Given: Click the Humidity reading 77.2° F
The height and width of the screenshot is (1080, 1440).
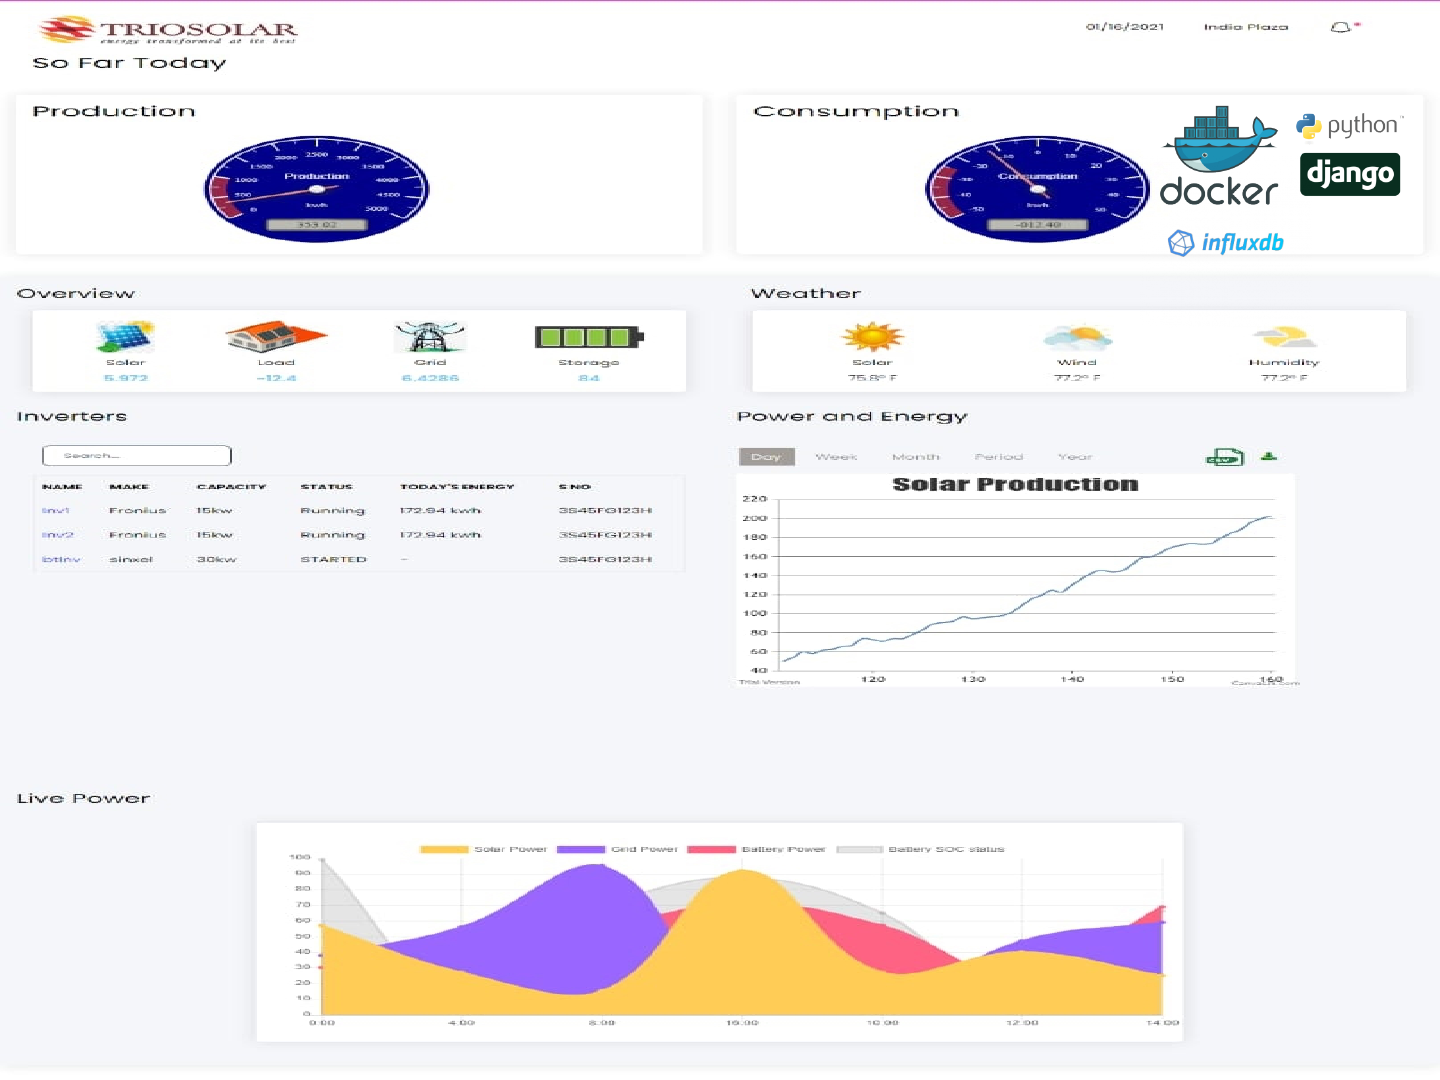Looking at the screenshot, I should point(1284,378).
